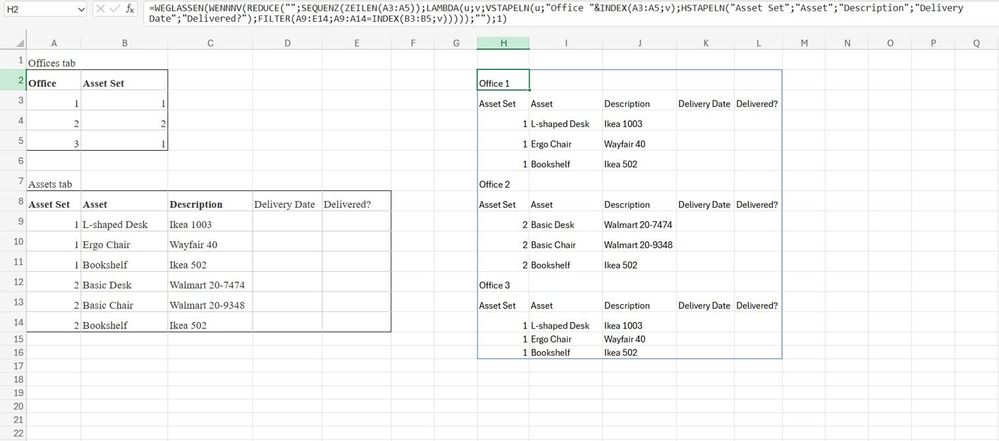Select column H header
Image resolution: width=999 pixels, height=441 pixels.
point(503,43)
